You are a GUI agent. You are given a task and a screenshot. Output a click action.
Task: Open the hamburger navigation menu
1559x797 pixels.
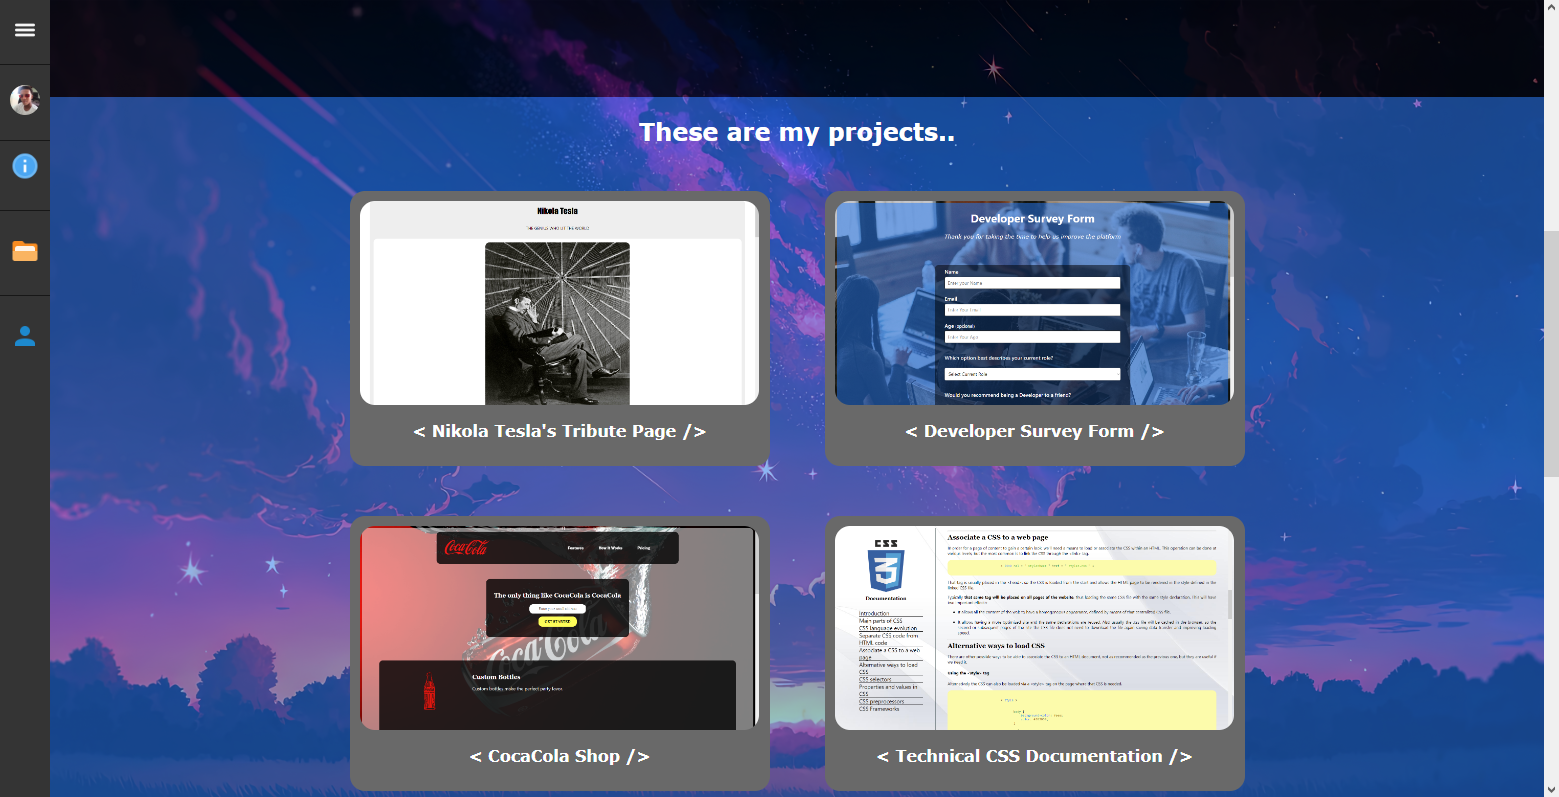pos(24,30)
